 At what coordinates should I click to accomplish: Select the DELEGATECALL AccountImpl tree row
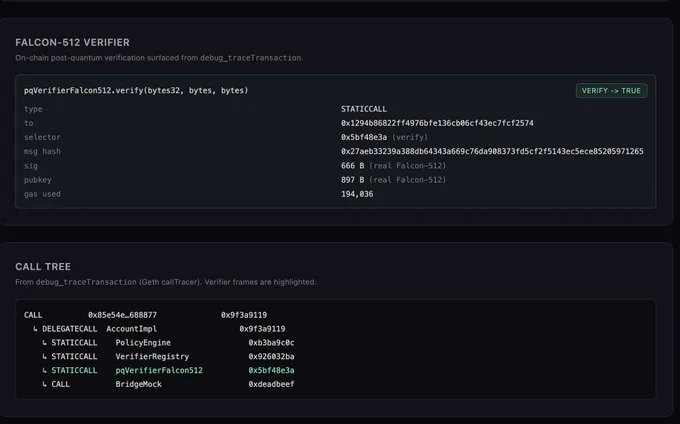click(x=159, y=329)
